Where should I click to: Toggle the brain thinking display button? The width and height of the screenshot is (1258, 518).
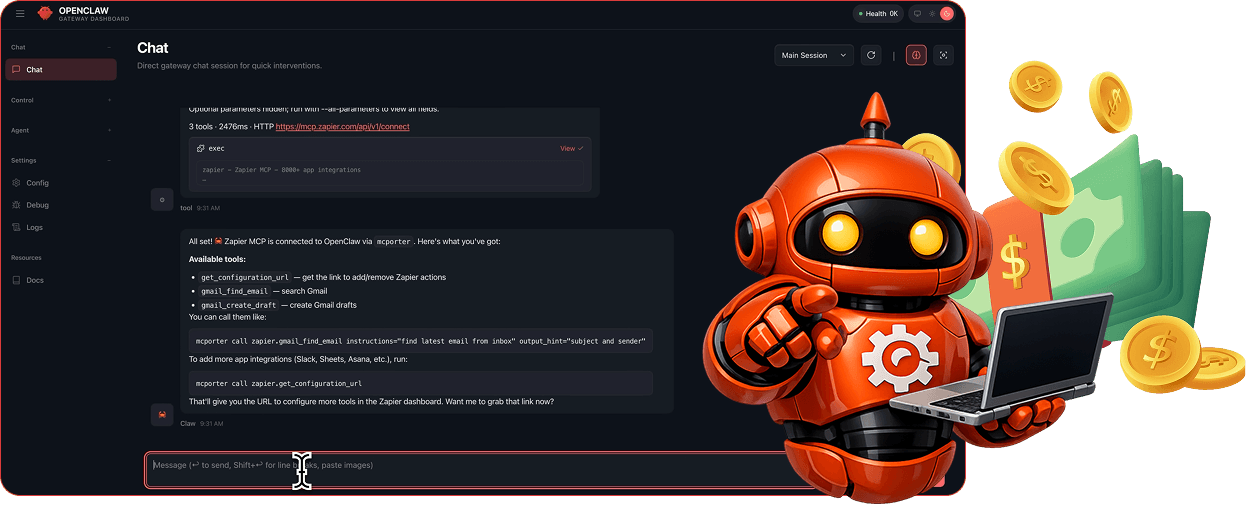tap(916, 55)
